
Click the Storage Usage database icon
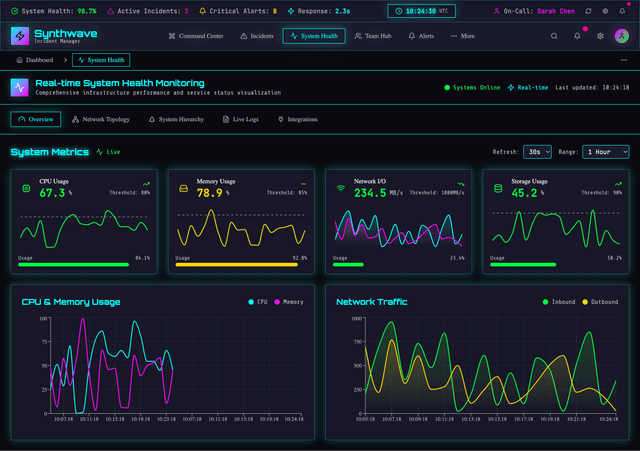pos(498,188)
